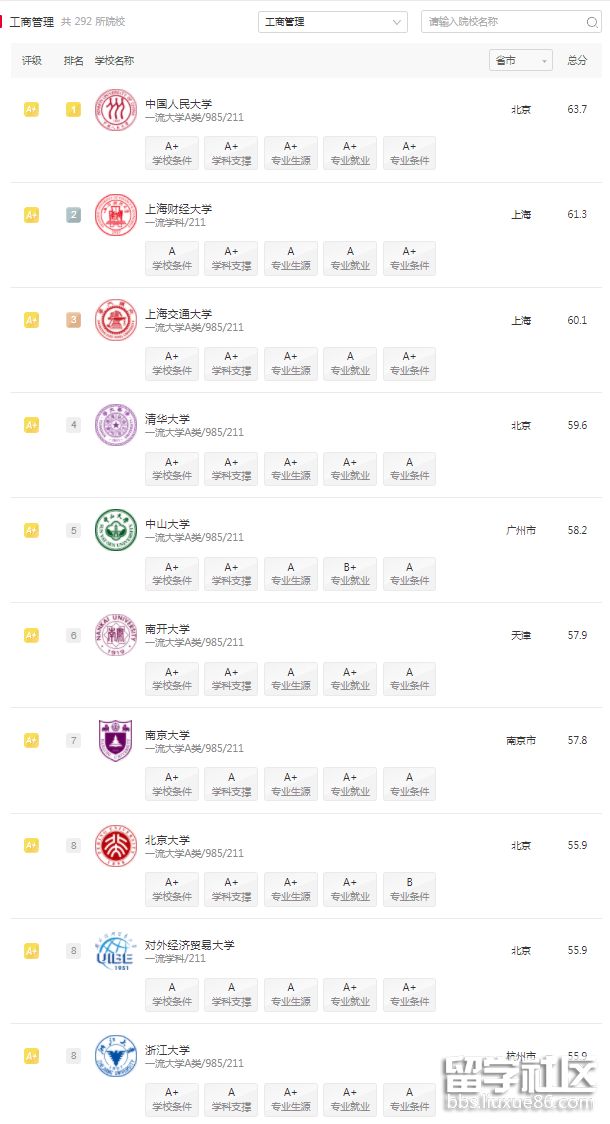Viewport: 610px width, 1124px height.
Task: Click the Nanjing University shield logo
Action: pyautogui.click(x=115, y=740)
